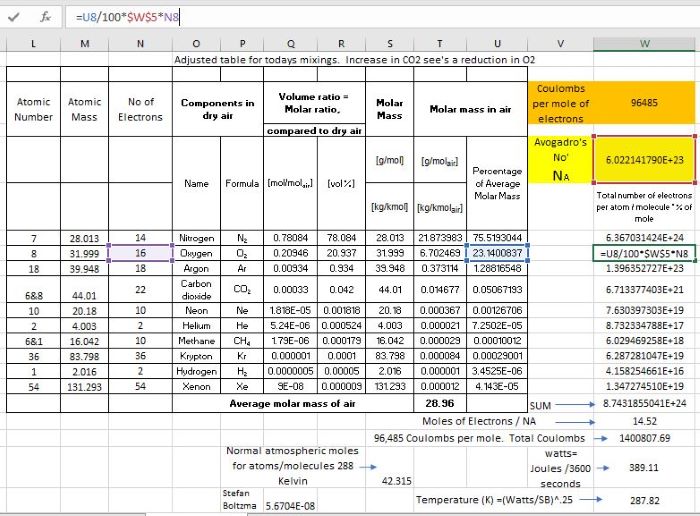Click the 'Temperature (K) =(Watts/SB)^.25' label
This screenshot has height=516, width=700.
coord(494,499)
